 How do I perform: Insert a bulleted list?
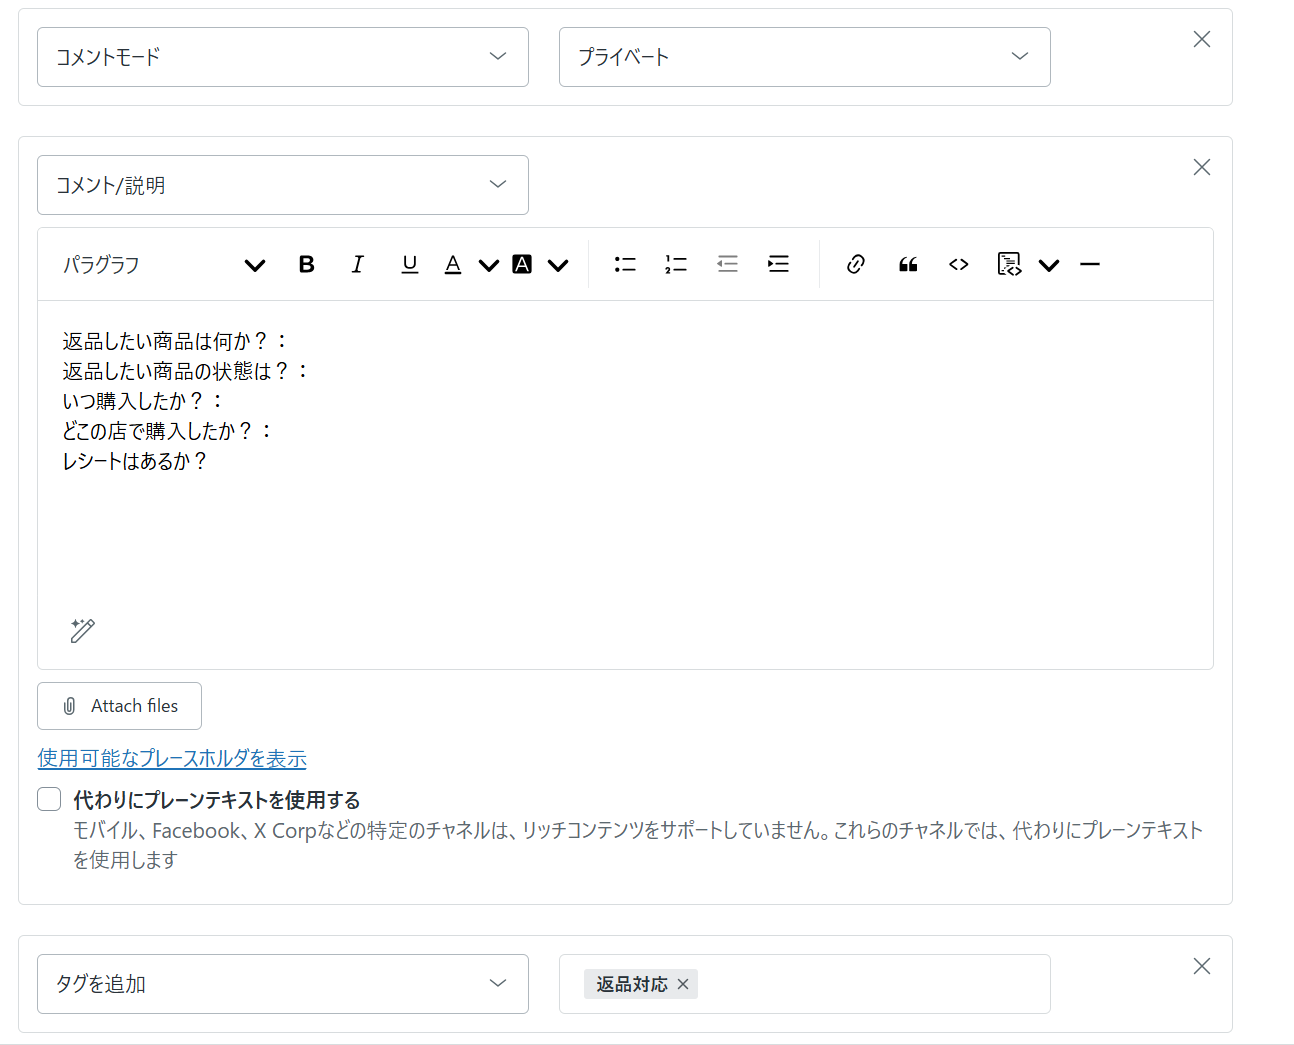pos(625,264)
